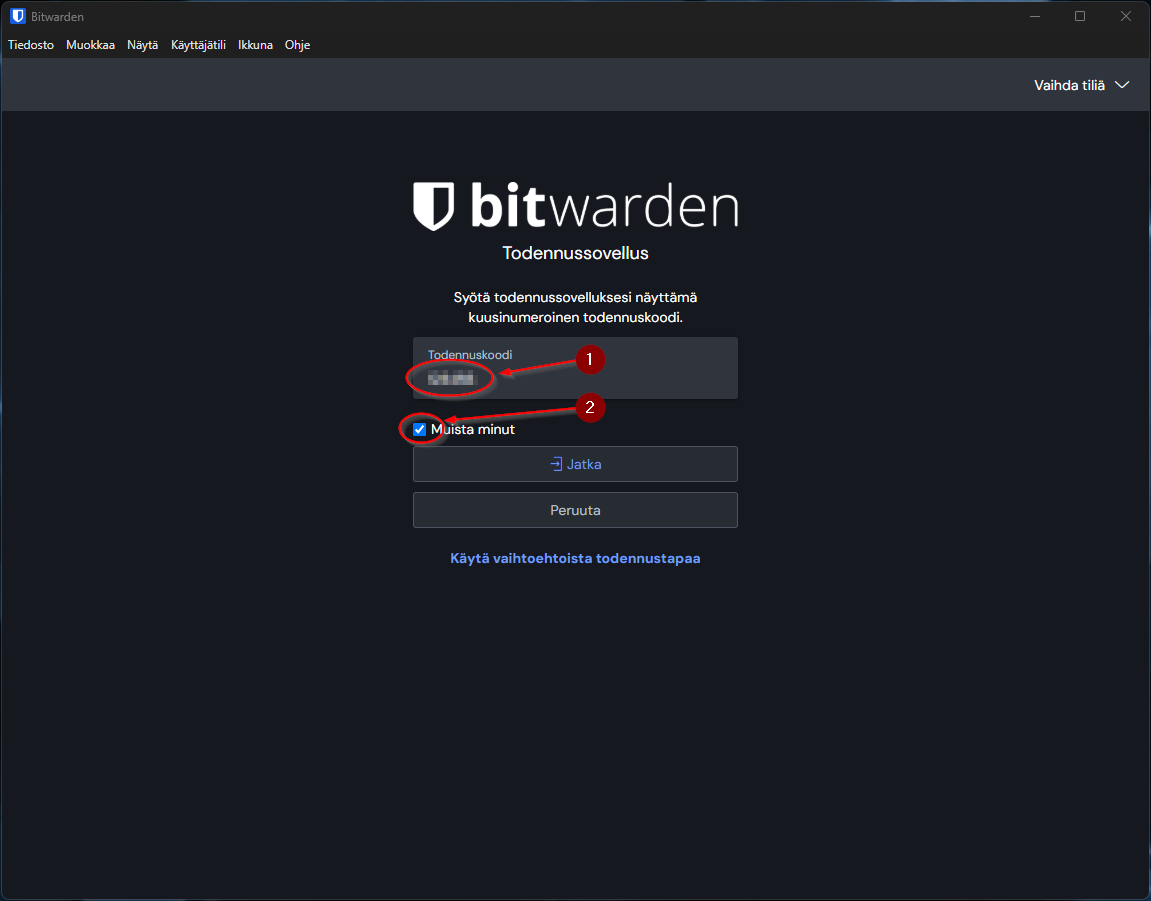Click the Bitwarden title bar app icon
Screen dimensions: 1151x901
point(18,16)
